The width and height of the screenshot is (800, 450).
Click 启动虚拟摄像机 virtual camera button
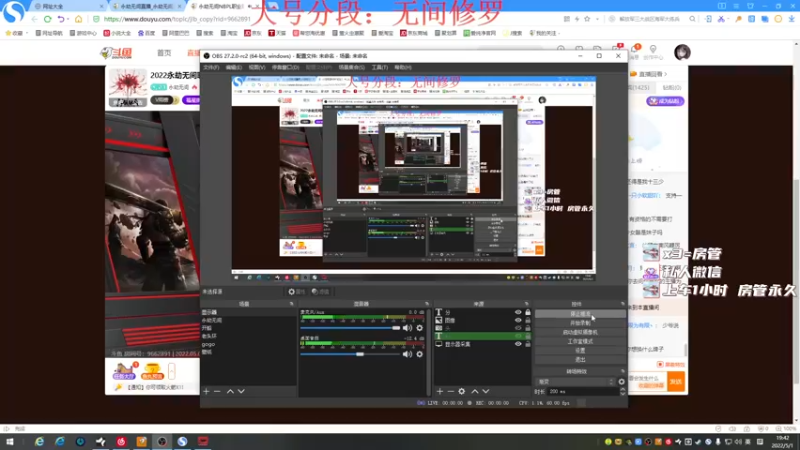[581, 332]
